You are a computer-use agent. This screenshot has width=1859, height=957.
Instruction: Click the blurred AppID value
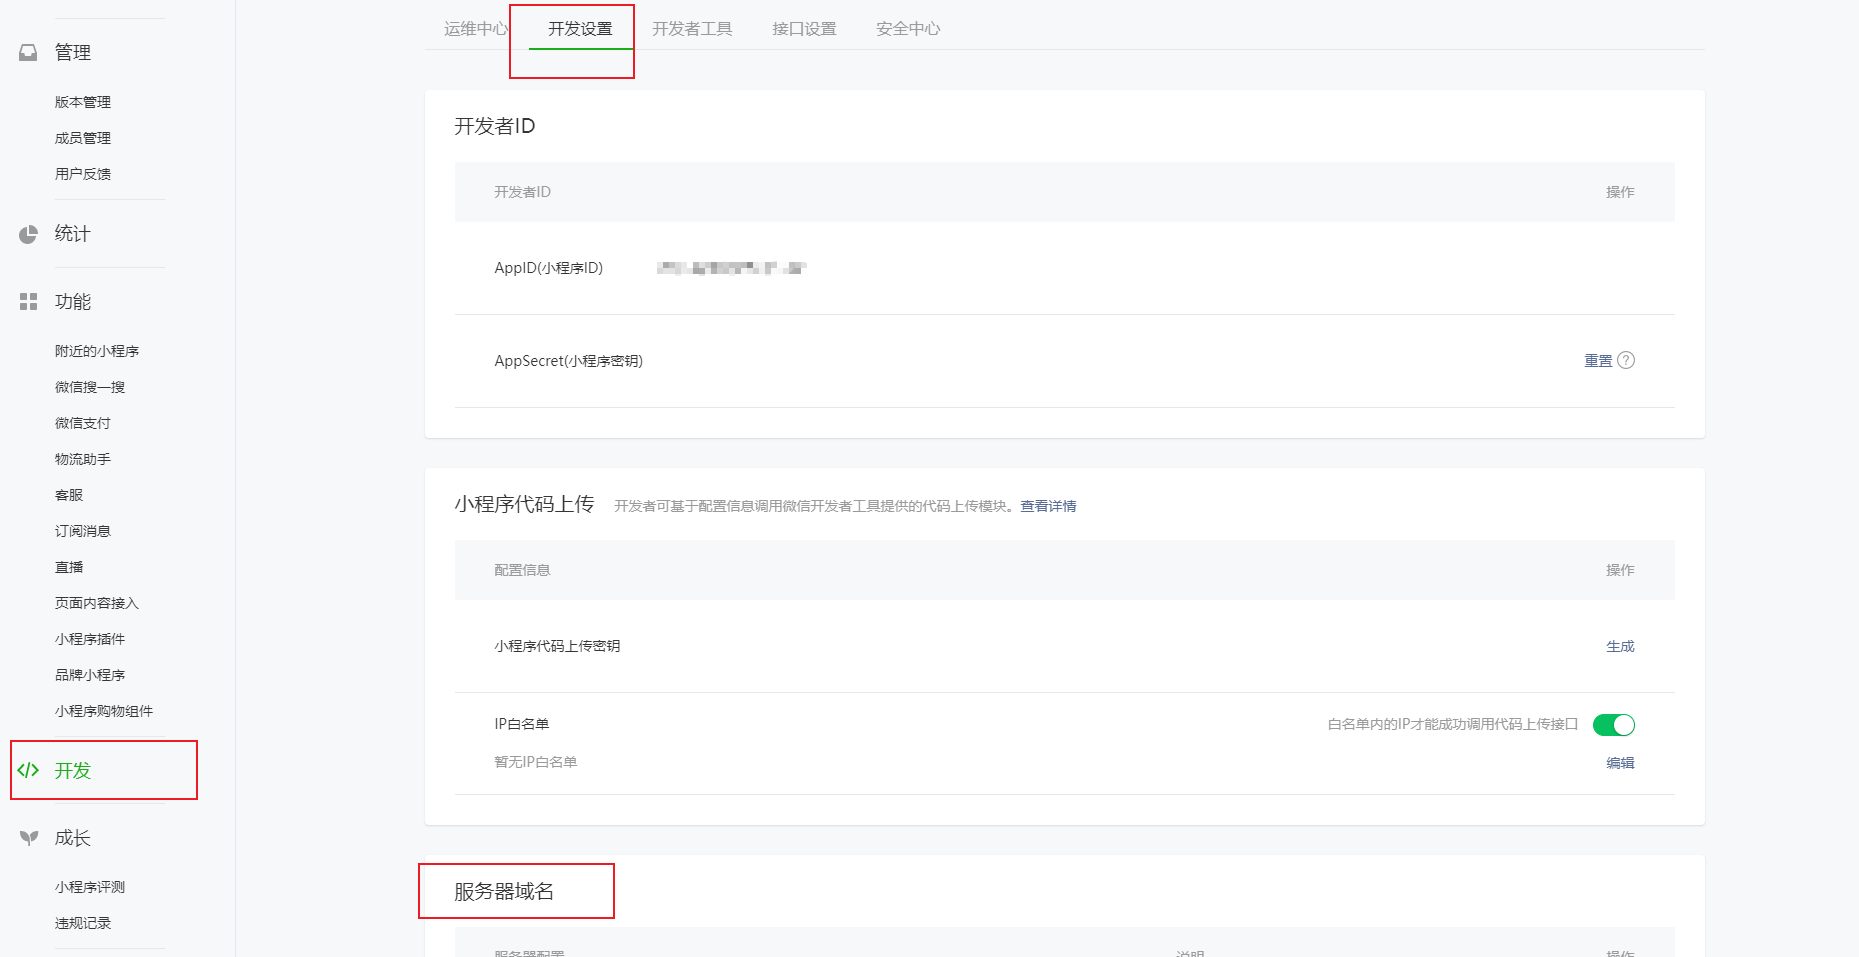click(731, 267)
